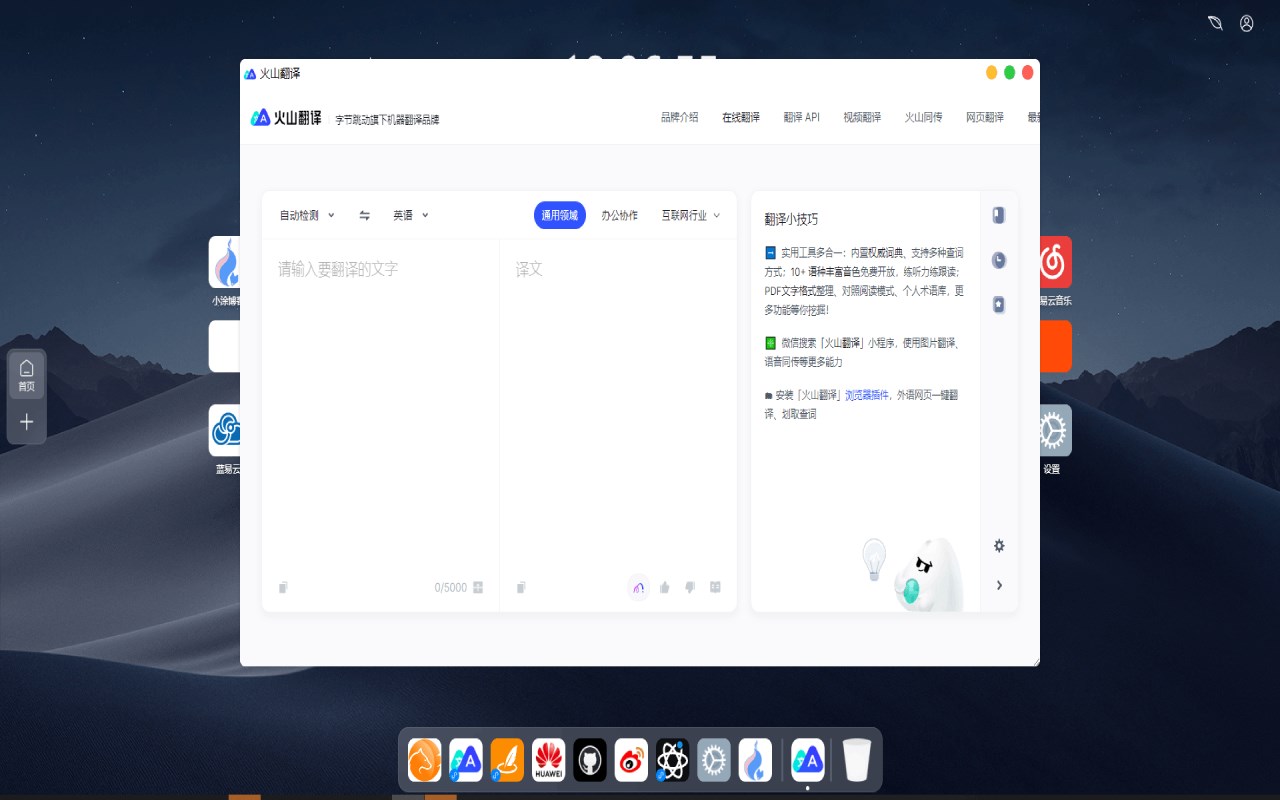The height and width of the screenshot is (800, 1280).
Task: Select the 办公协作 domain
Action: [619, 215]
